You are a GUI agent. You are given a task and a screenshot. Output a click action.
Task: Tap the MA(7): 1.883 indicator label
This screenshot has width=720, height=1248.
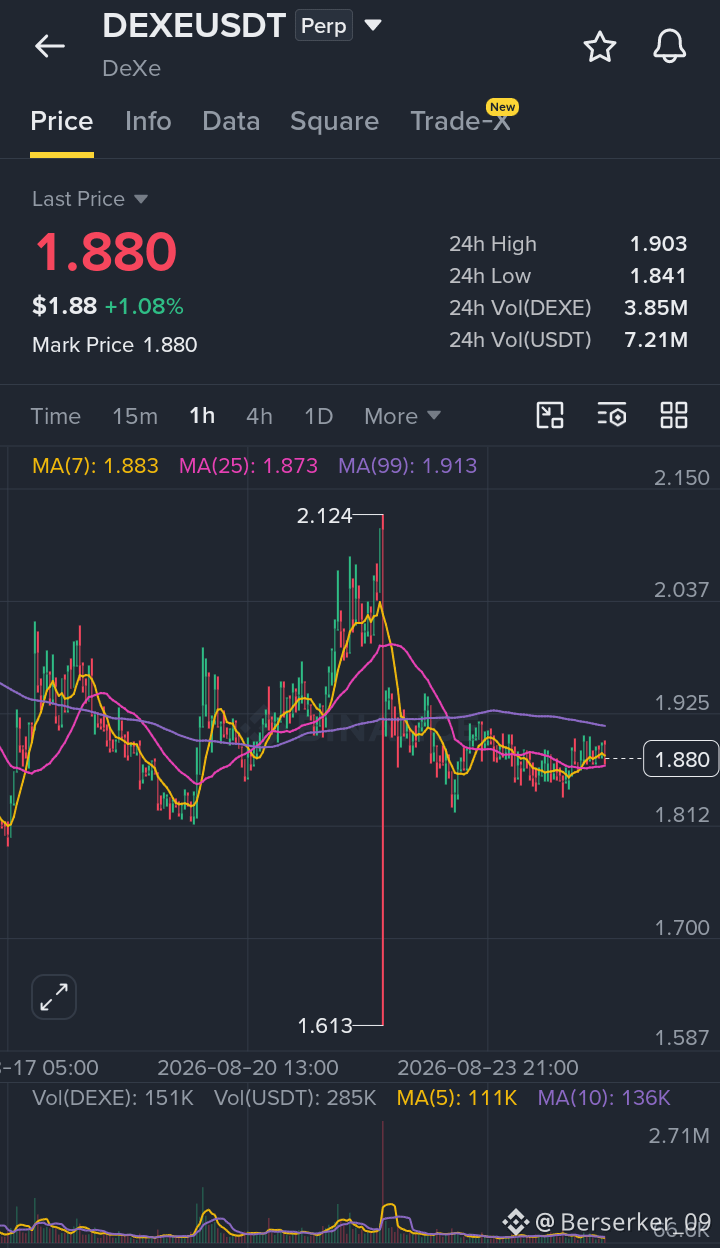coord(95,465)
